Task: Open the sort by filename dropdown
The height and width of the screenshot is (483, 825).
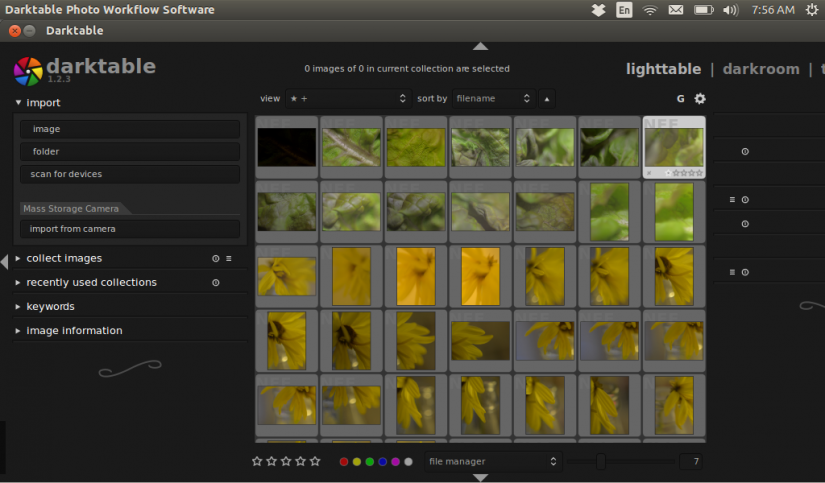Action: pyautogui.click(x=492, y=99)
